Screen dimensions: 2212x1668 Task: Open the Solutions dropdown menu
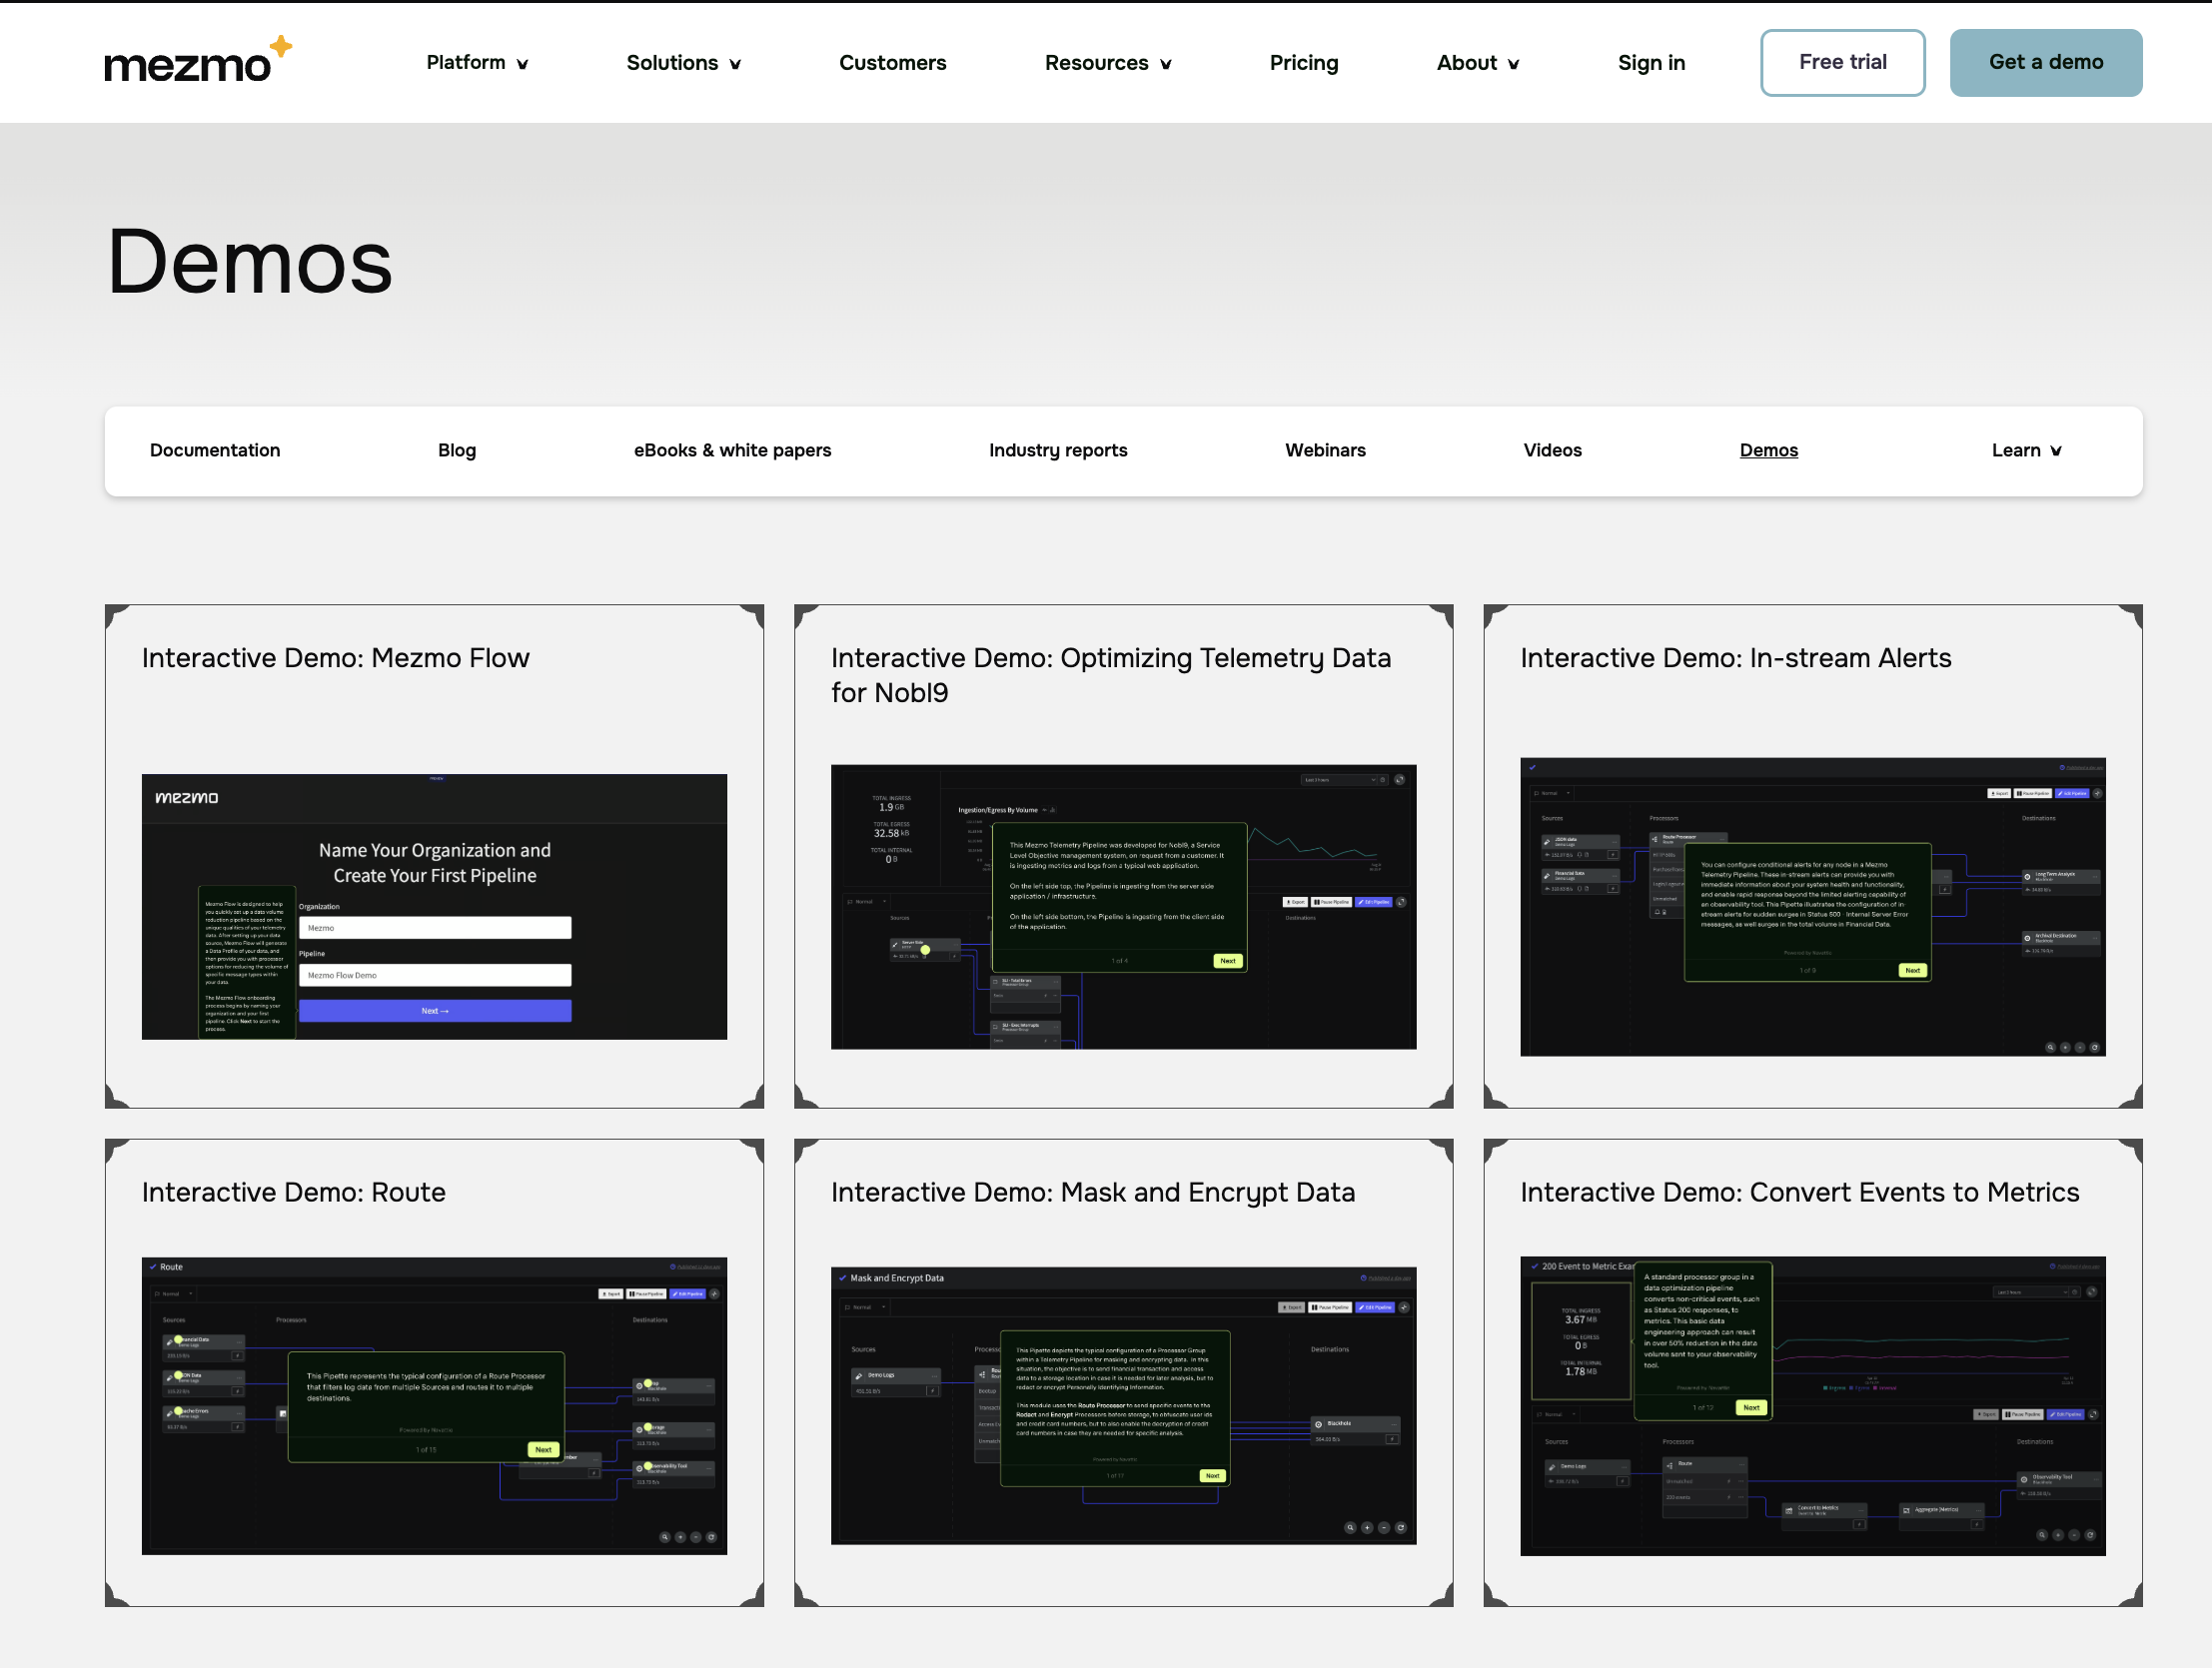tap(683, 63)
